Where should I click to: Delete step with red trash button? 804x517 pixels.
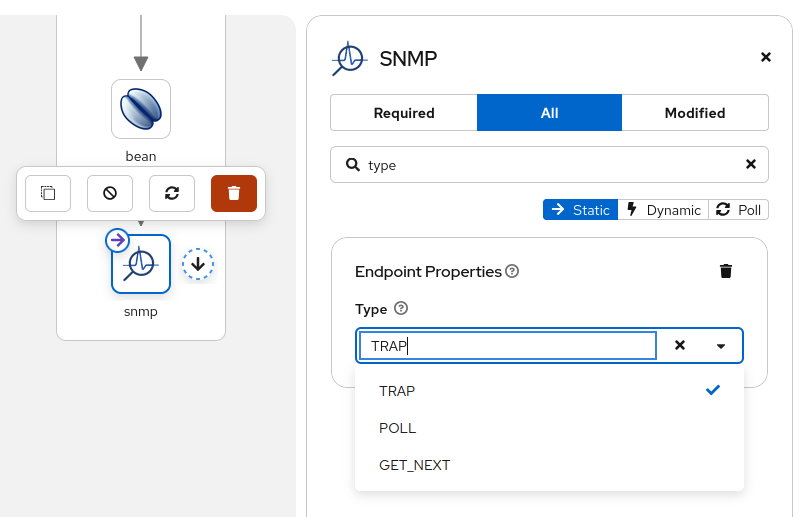tap(234, 193)
